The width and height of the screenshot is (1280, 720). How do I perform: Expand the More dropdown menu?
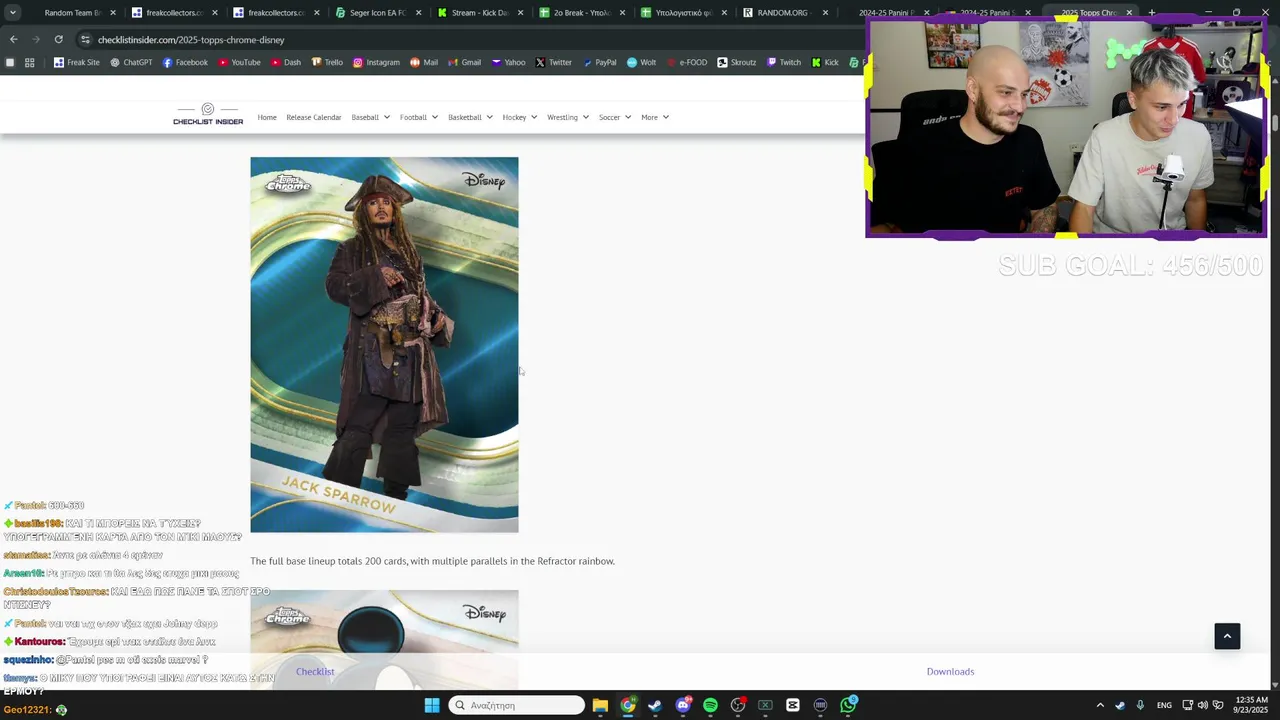pos(655,117)
